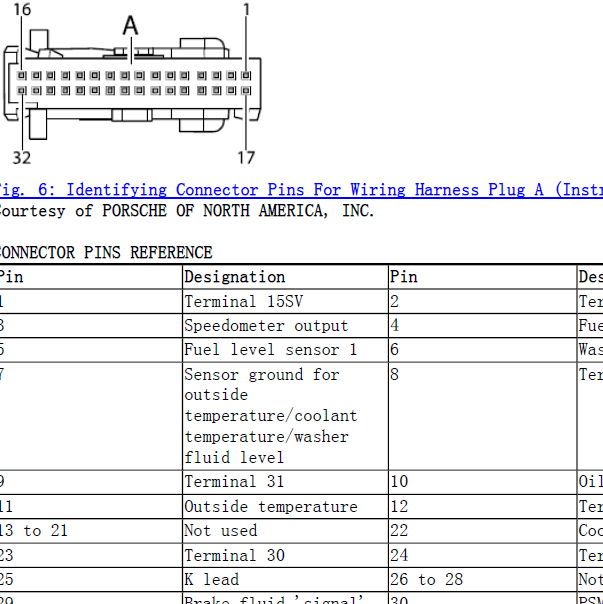This screenshot has height=604, width=603.
Task: Select 'Fuel level sensor 1' cell
Action: (x=285, y=350)
